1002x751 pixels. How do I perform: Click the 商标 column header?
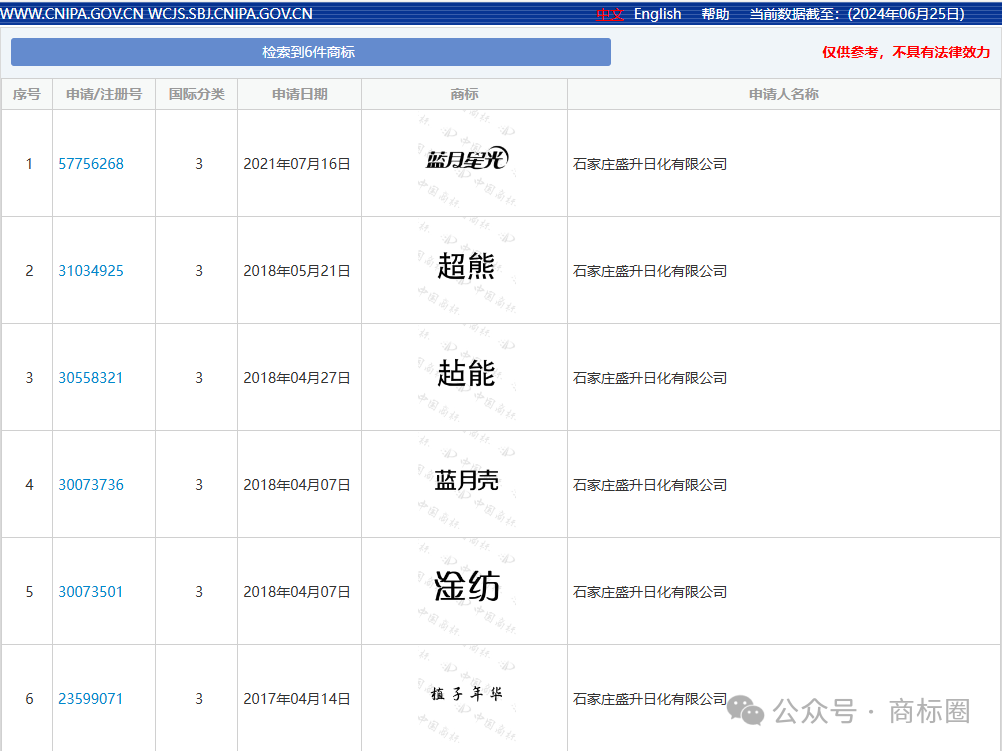click(465, 94)
